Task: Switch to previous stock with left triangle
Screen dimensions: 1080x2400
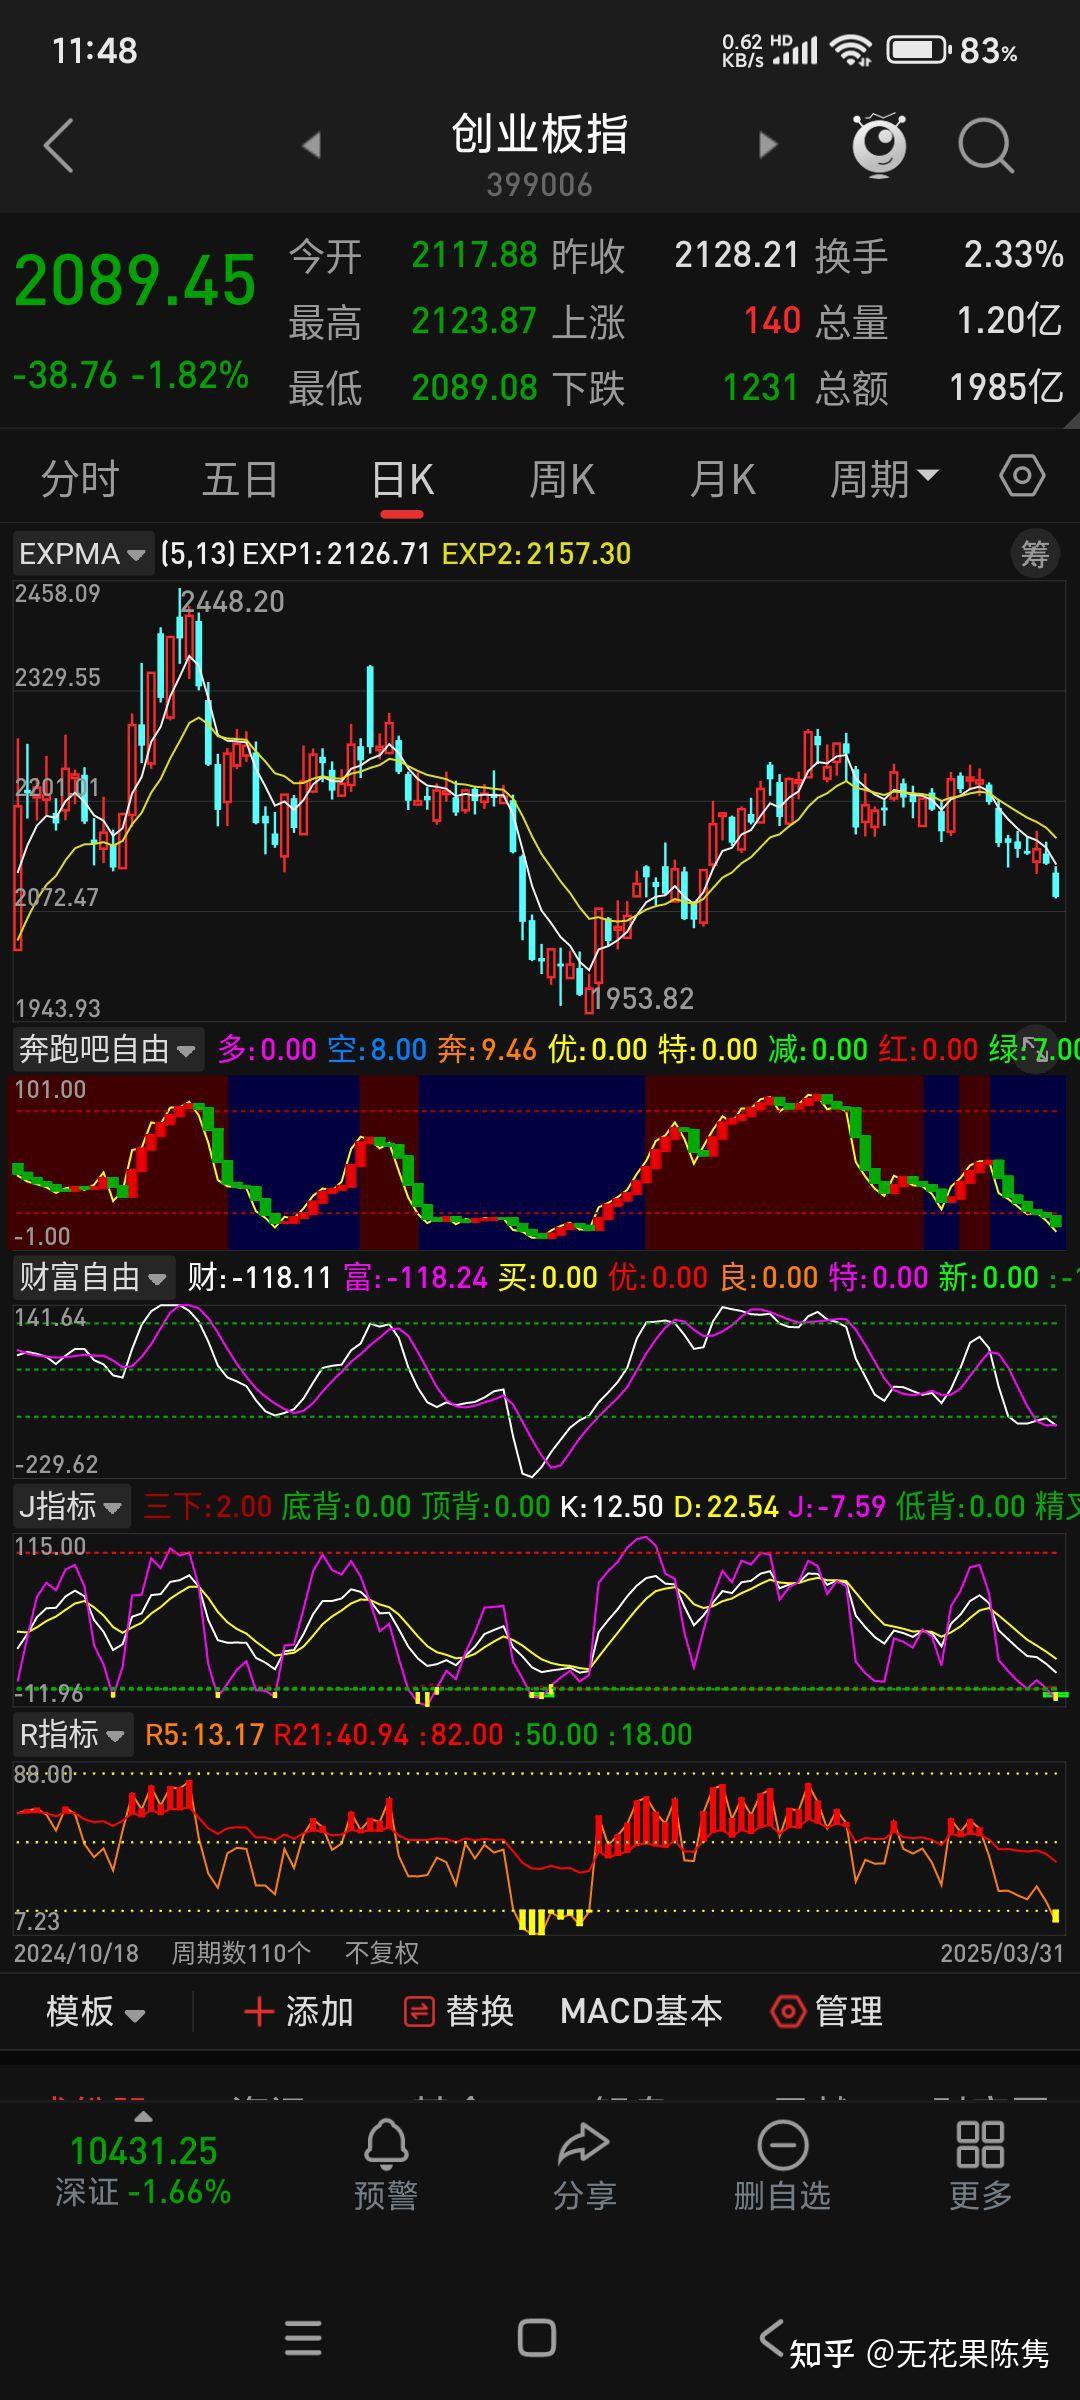Action: tap(312, 146)
